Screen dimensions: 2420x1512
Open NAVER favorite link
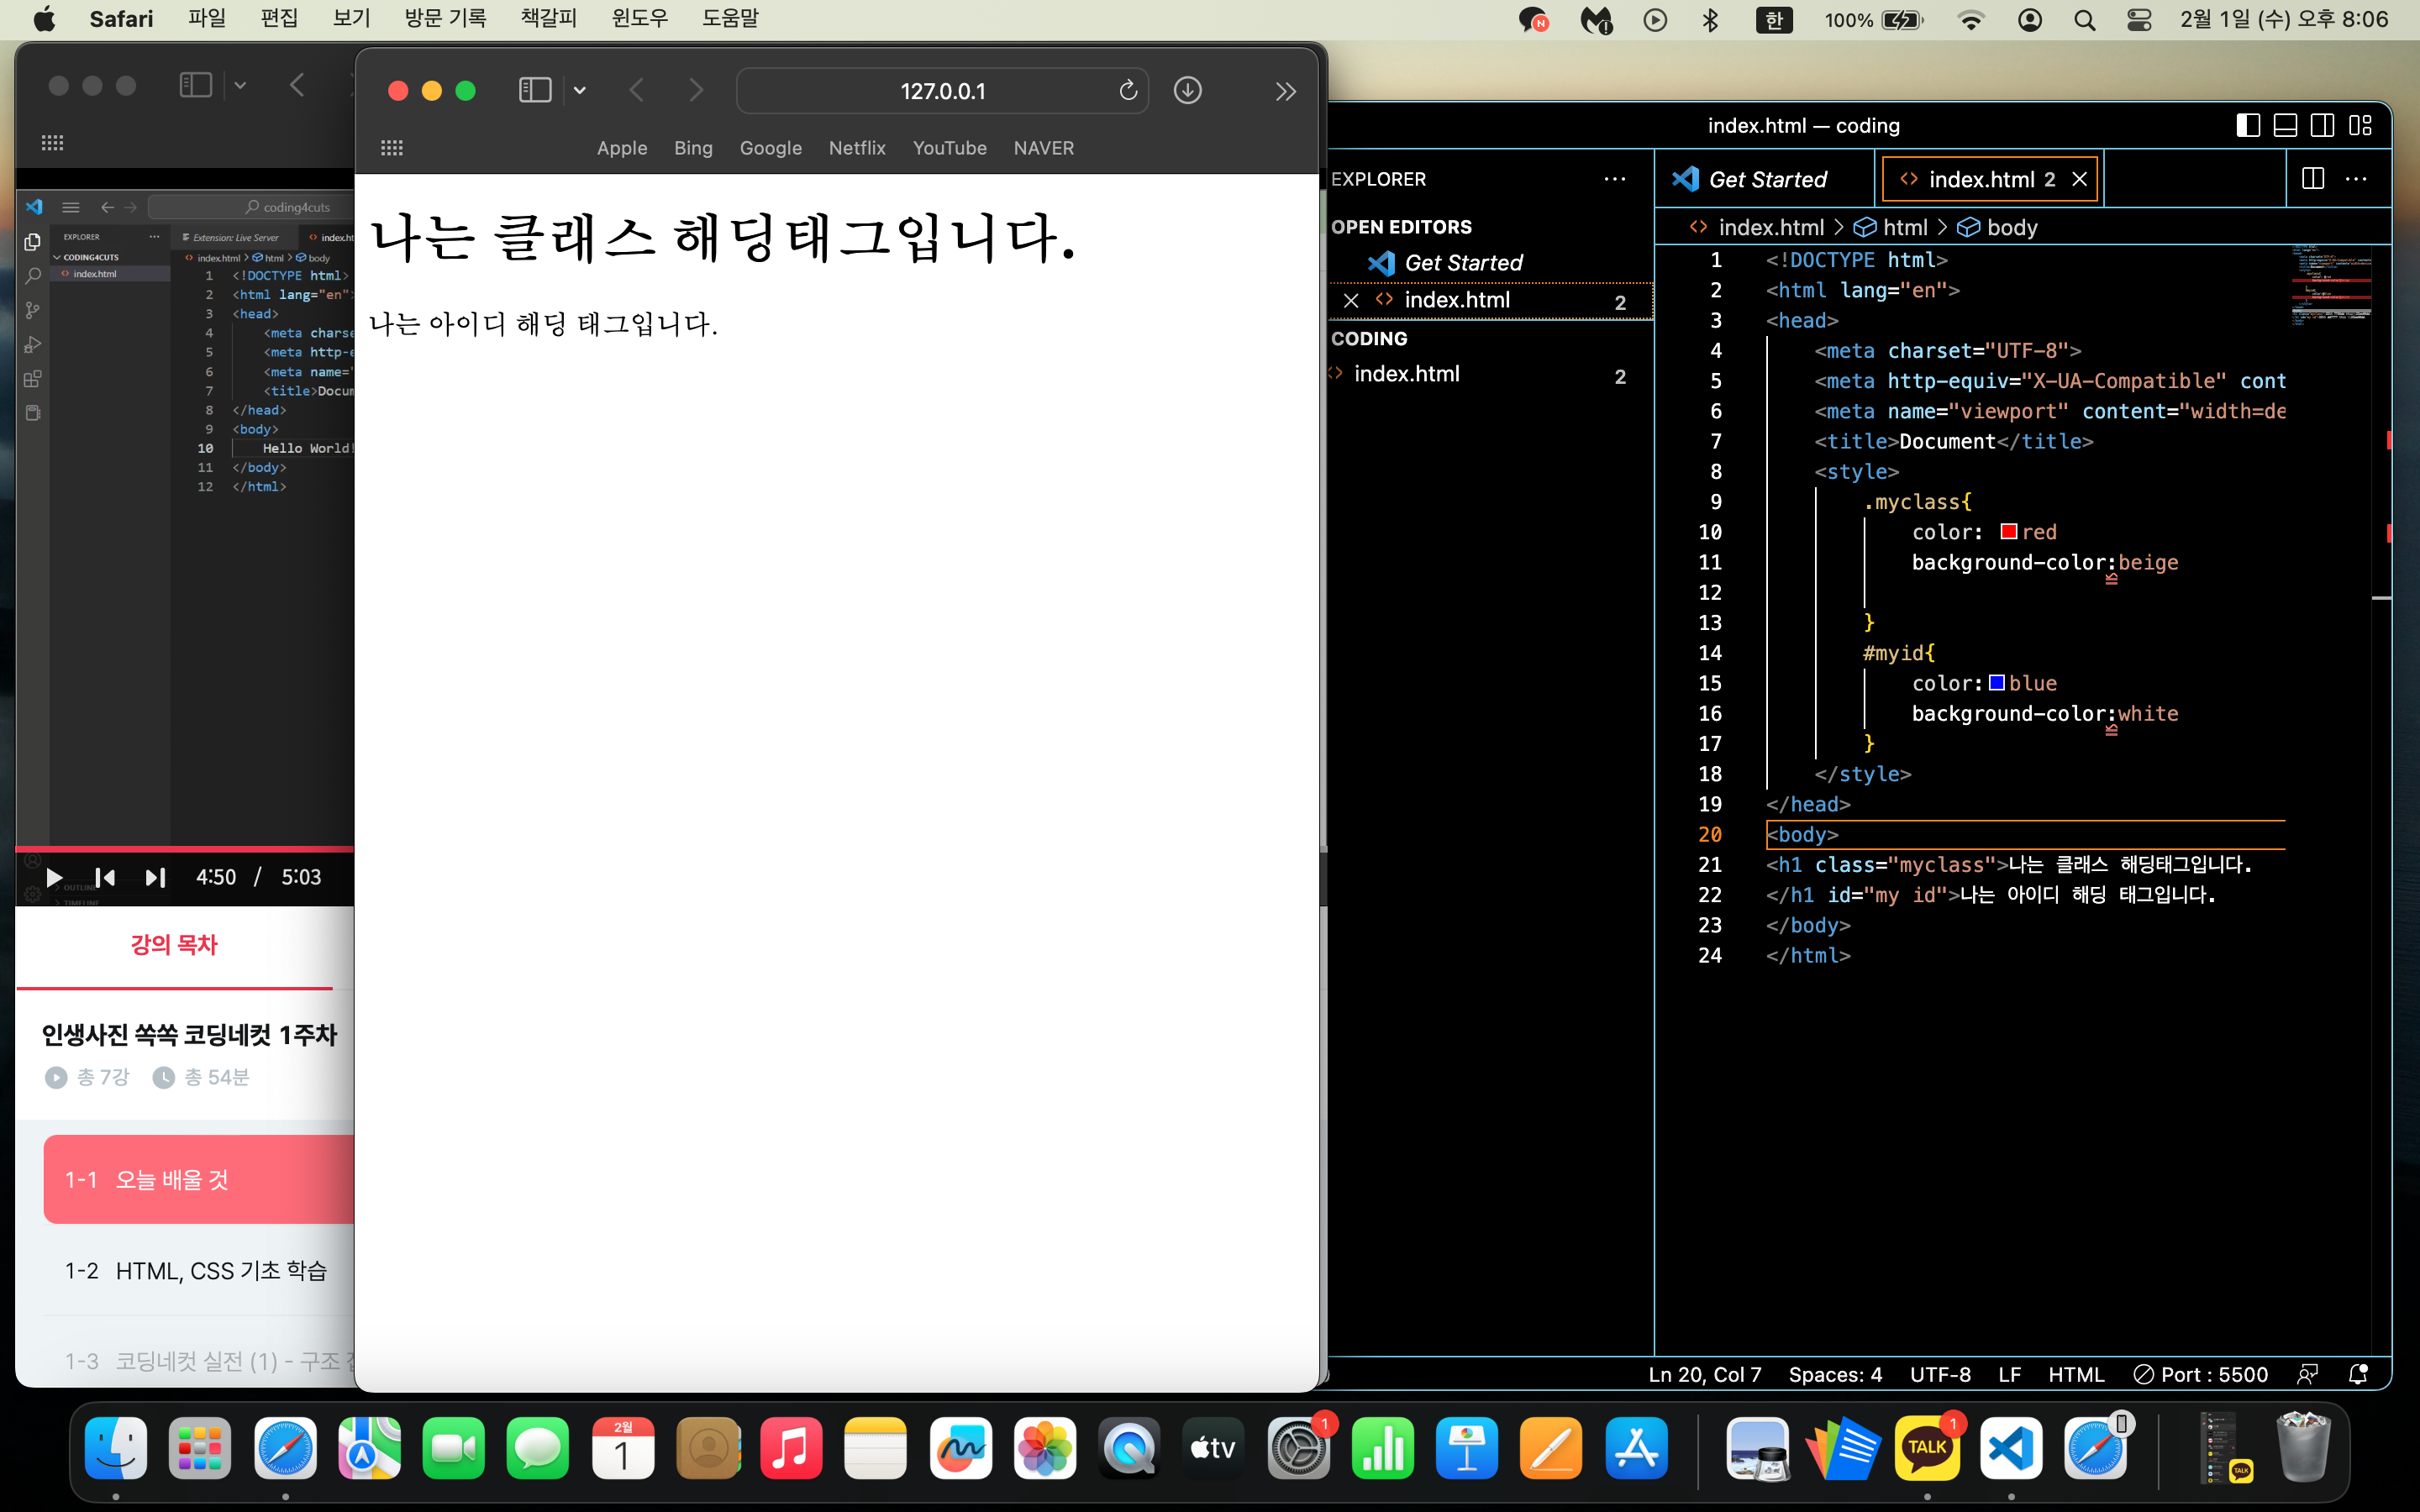click(1043, 148)
